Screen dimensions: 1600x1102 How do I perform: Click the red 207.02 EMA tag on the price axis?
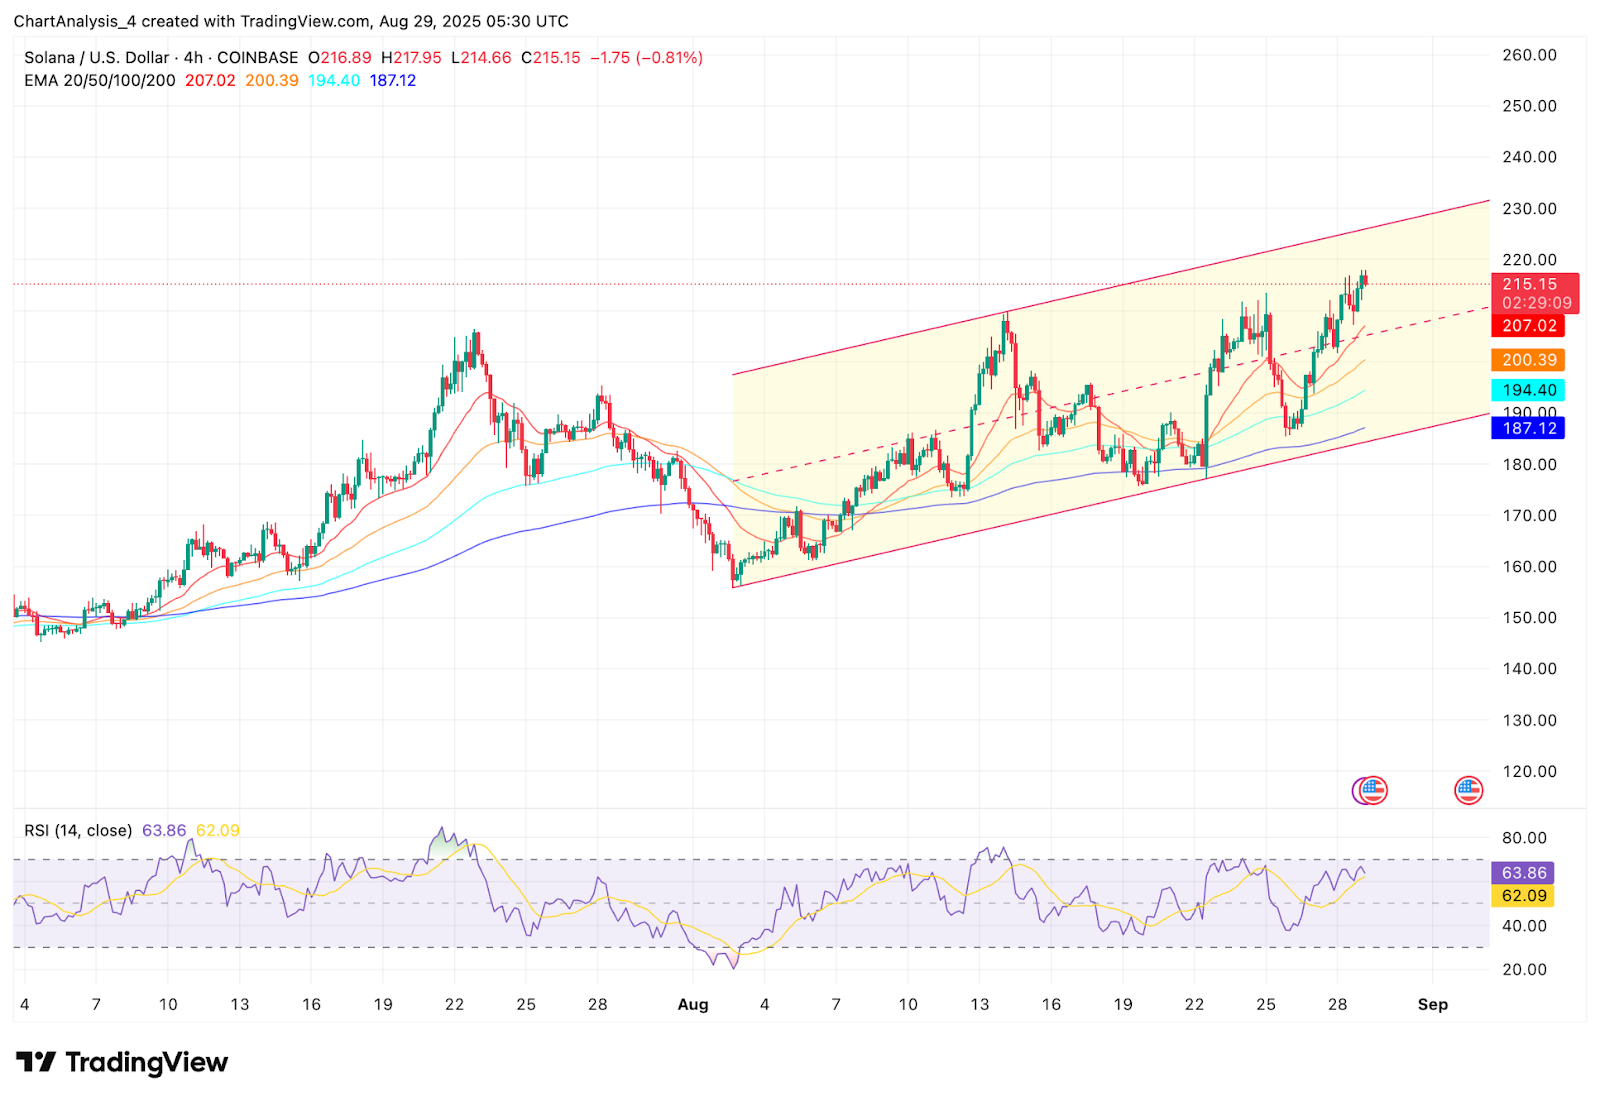click(1528, 326)
